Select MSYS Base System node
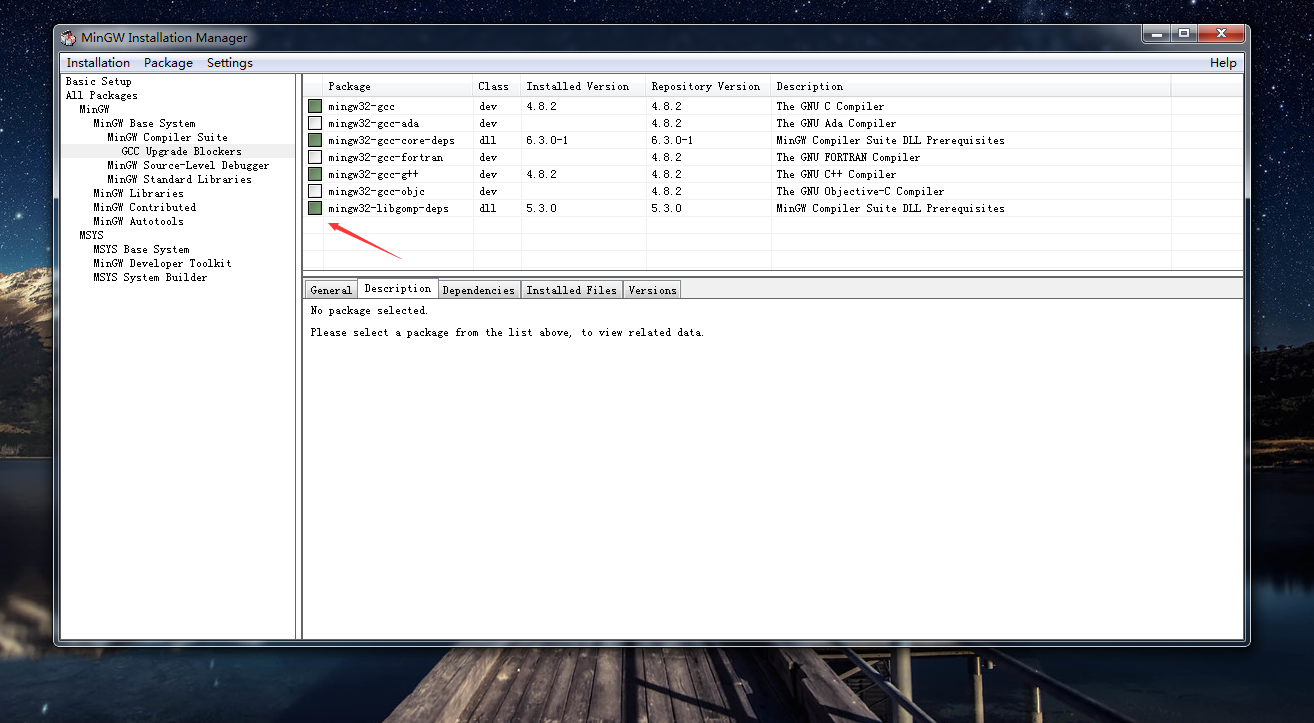The height and width of the screenshot is (723, 1314). pyautogui.click(x=141, y=249)
